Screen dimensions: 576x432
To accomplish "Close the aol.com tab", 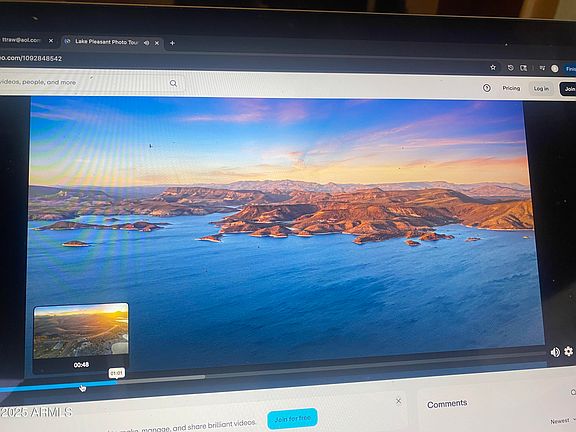I will pos(51,41).
